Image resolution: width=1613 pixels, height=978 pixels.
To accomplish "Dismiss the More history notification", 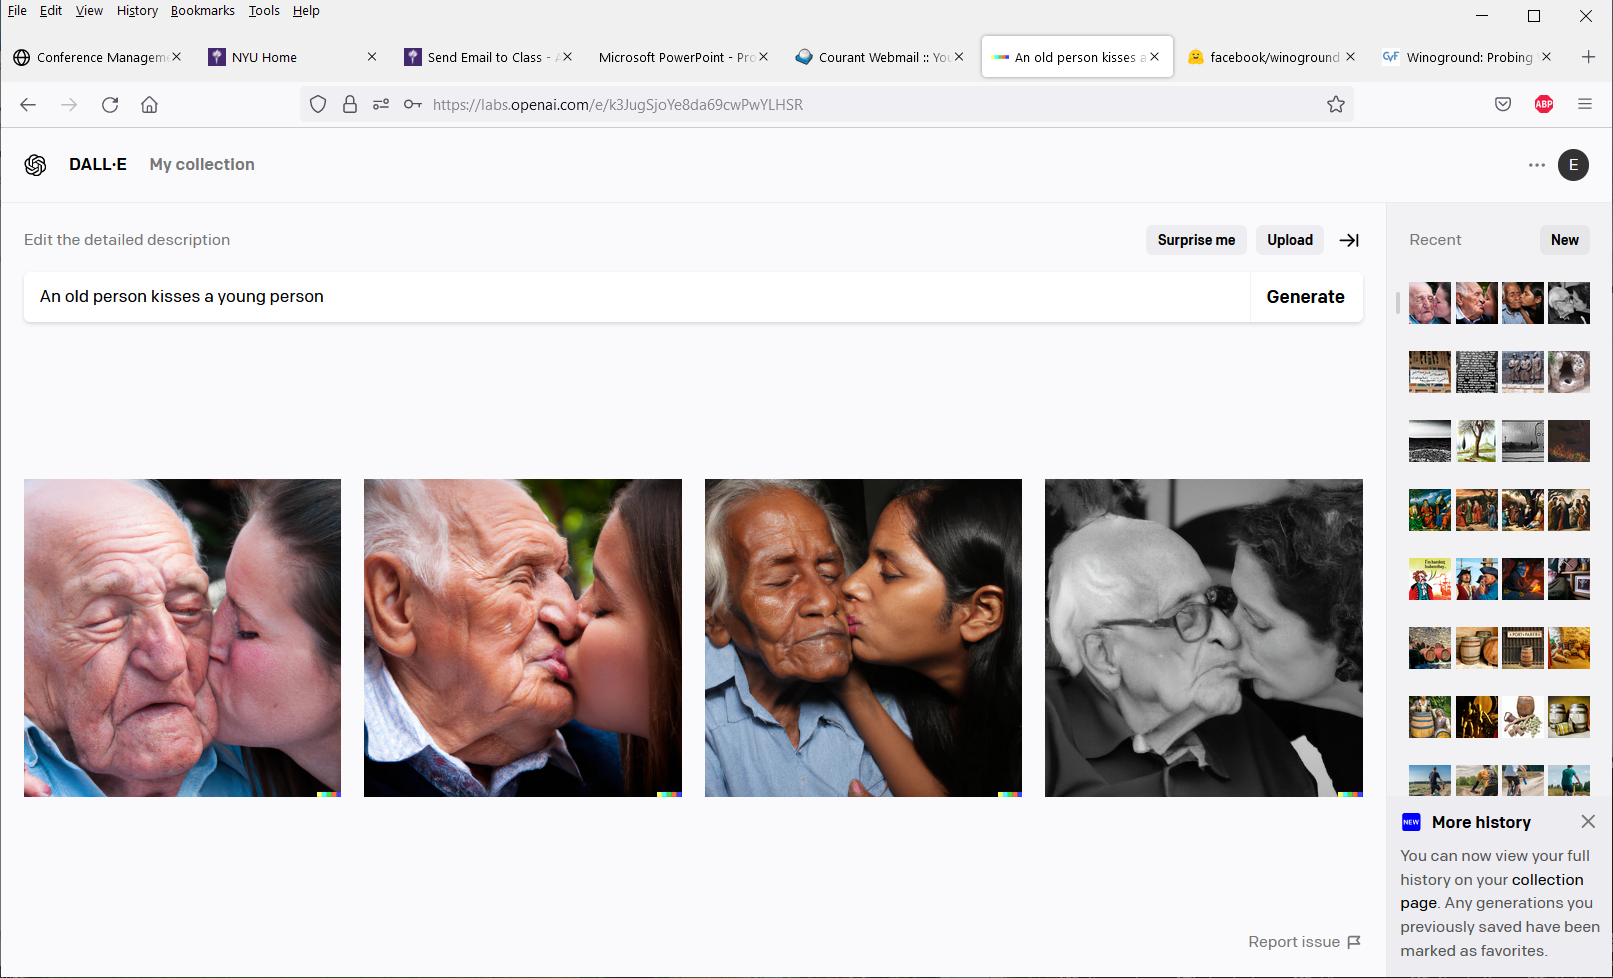I will pos(1588,822).
